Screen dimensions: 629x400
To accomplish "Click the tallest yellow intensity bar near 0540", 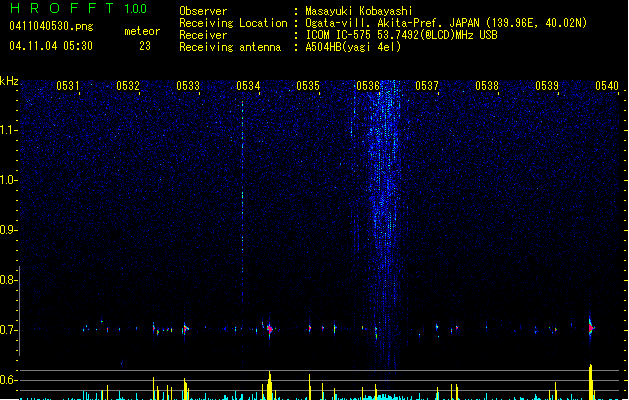I will (590, 382).
